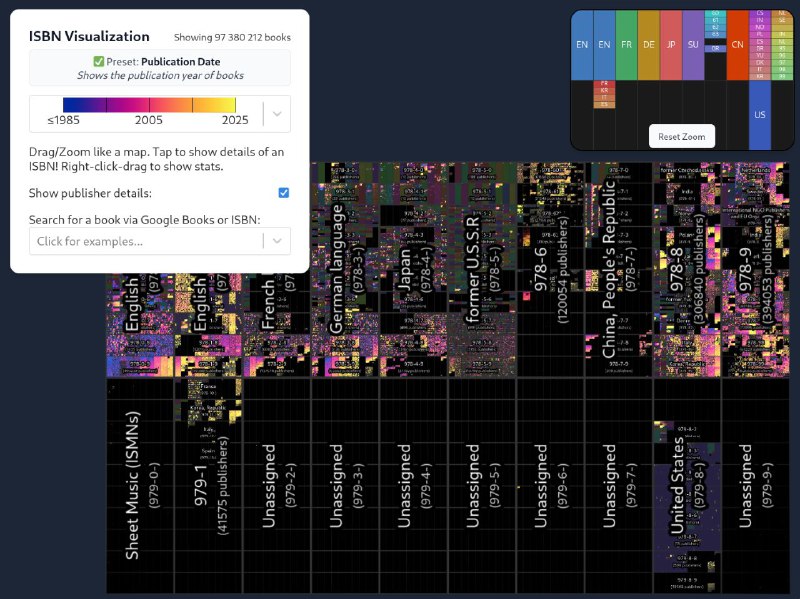800x599 pixels.
Task: Select the CS tile in the minimap
Action: [x=759, y=13]
